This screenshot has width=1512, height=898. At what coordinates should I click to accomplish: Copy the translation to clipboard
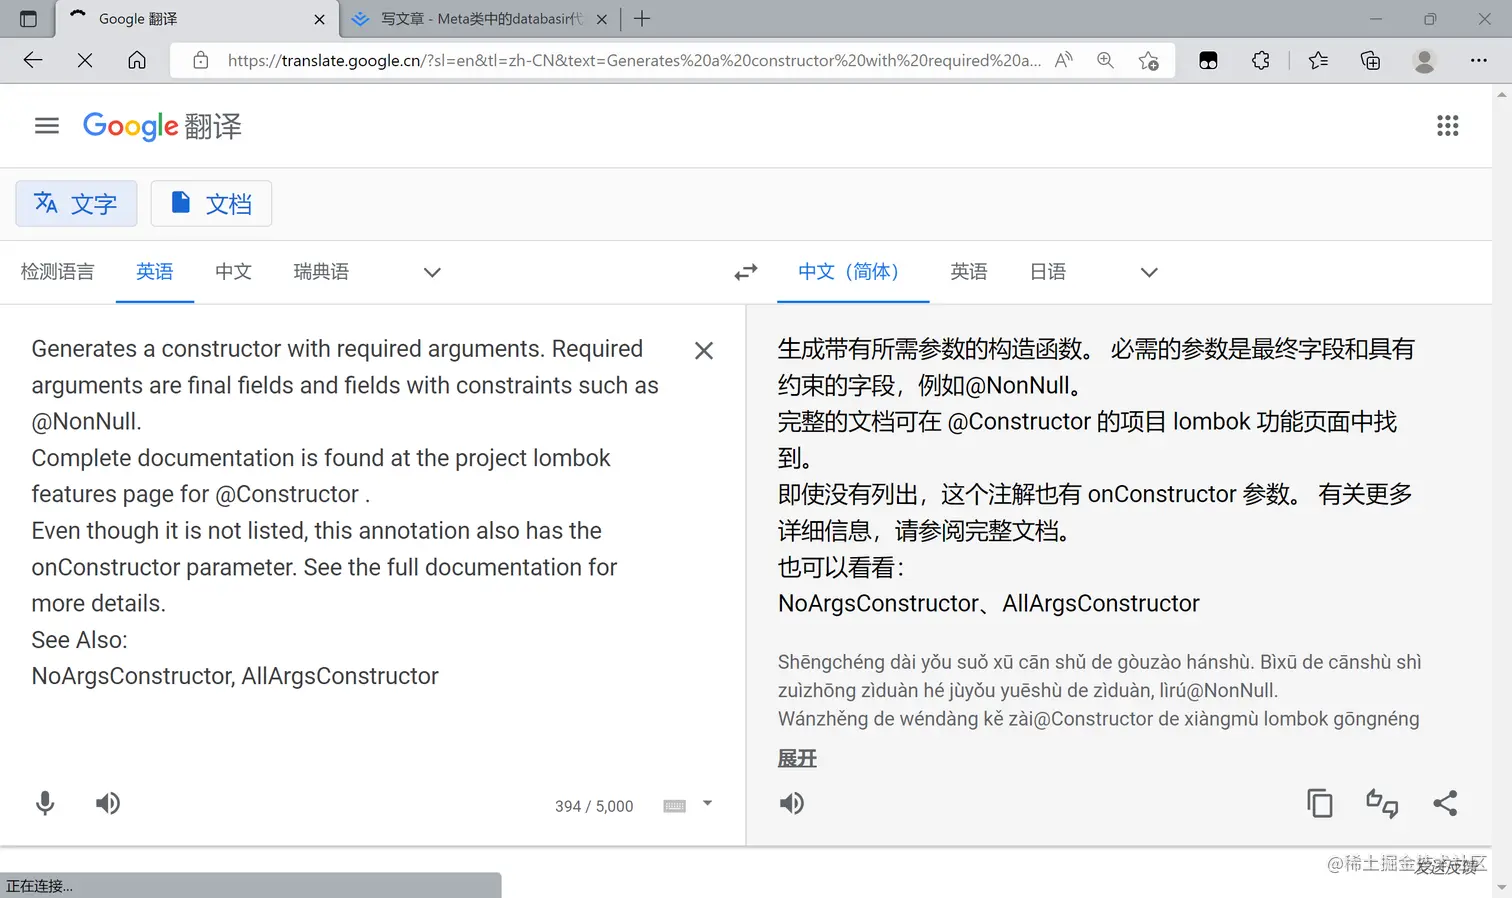pyautogui.click(x=1320, y=803)
